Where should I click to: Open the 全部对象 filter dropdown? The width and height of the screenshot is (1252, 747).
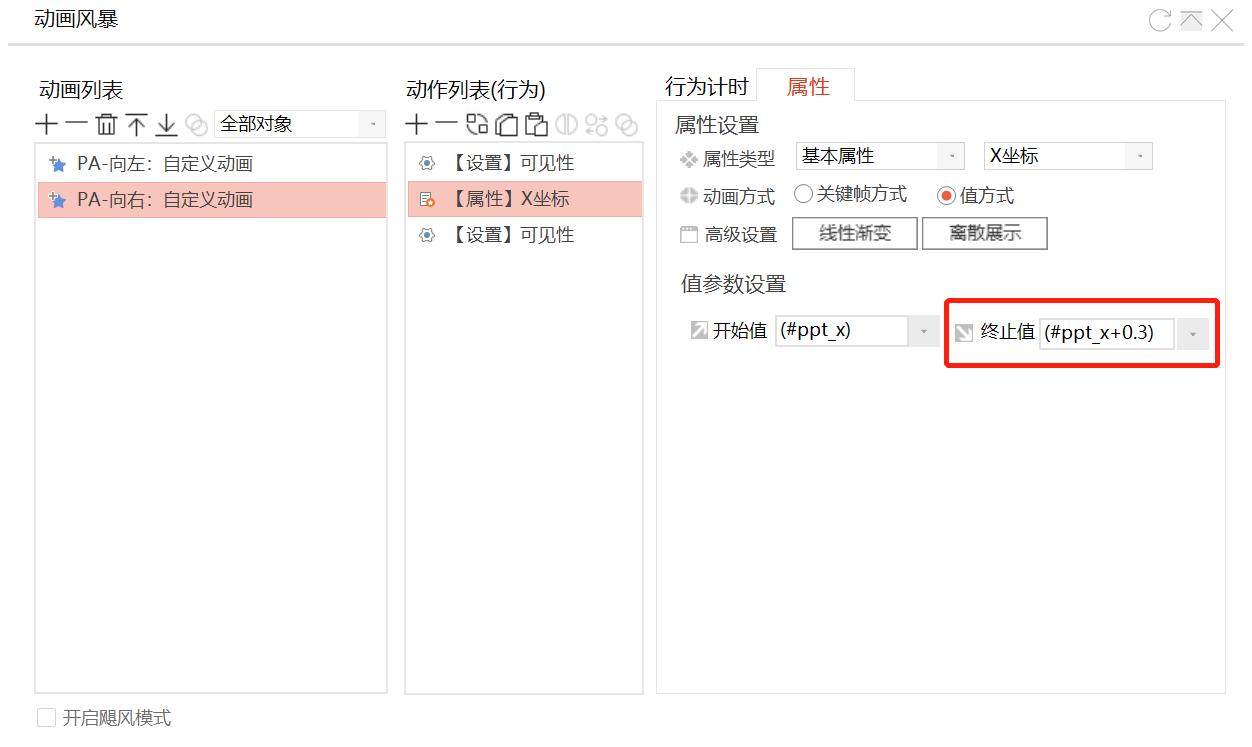[372, 124]
